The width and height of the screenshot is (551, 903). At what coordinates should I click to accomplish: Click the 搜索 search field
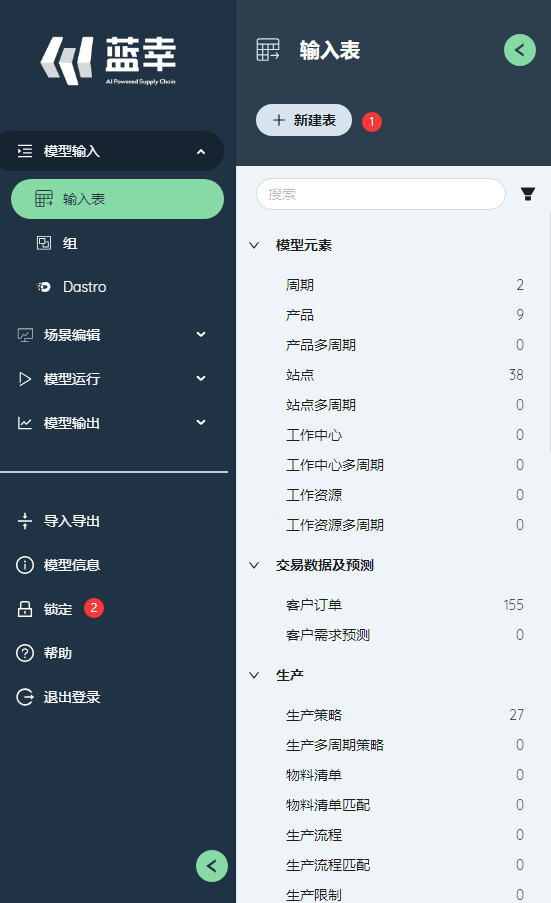tap(381, 194)
